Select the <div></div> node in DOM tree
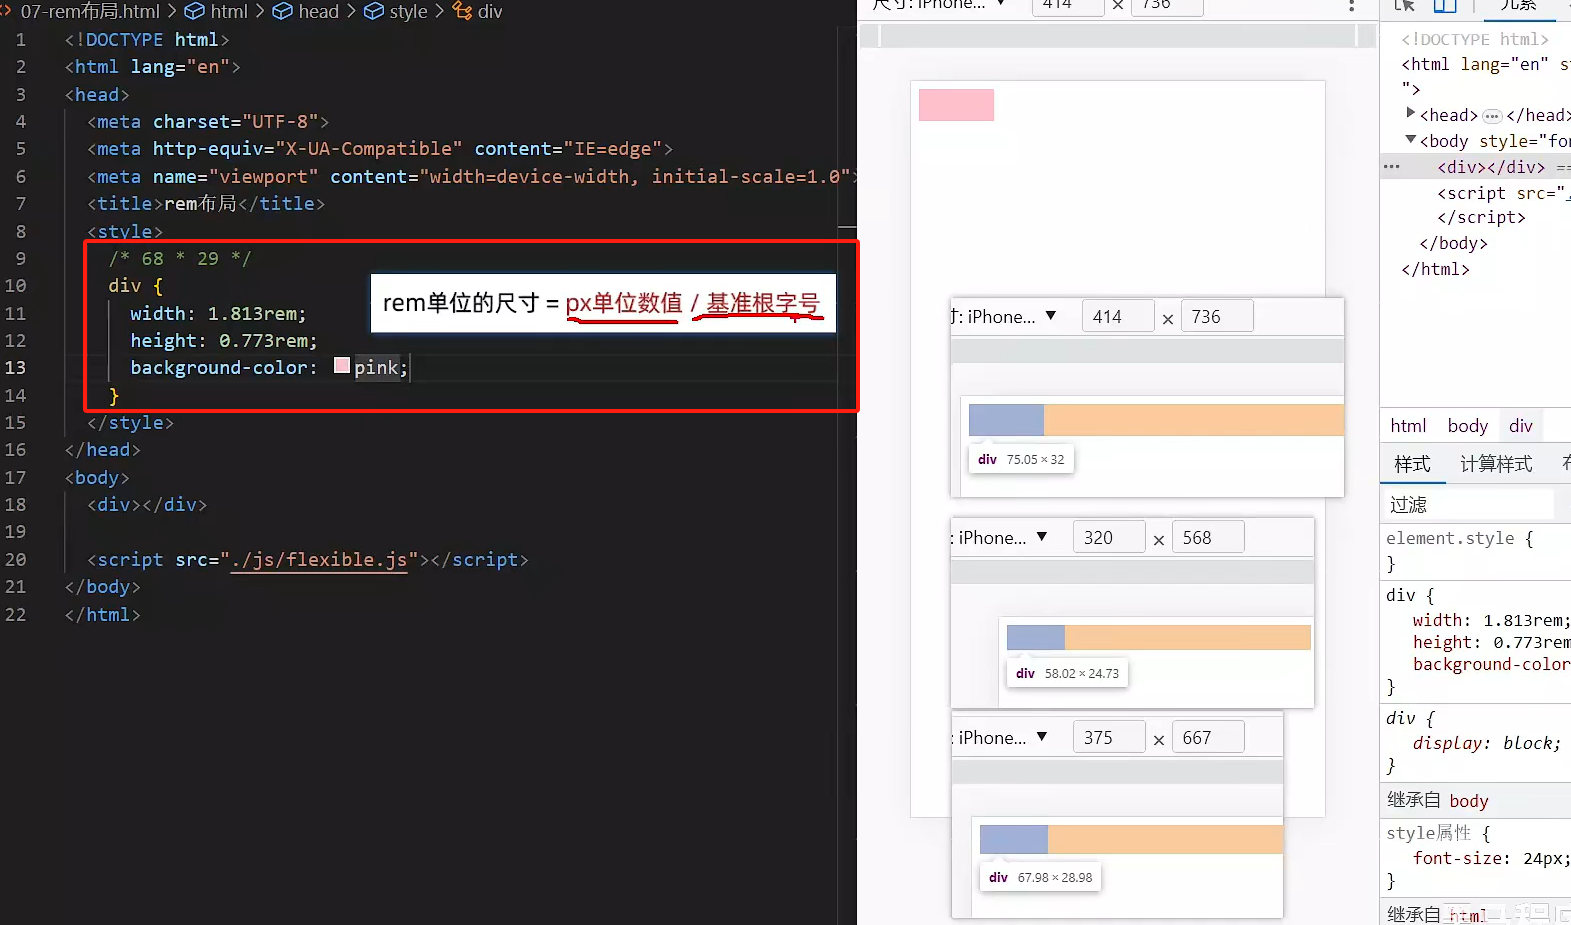Image resolution: width=1571 pixels, height=925 pixels. coord(1491,167)
